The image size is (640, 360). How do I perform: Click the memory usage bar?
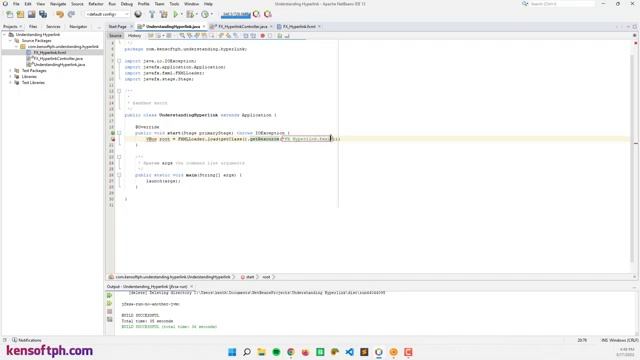(236, 14)
